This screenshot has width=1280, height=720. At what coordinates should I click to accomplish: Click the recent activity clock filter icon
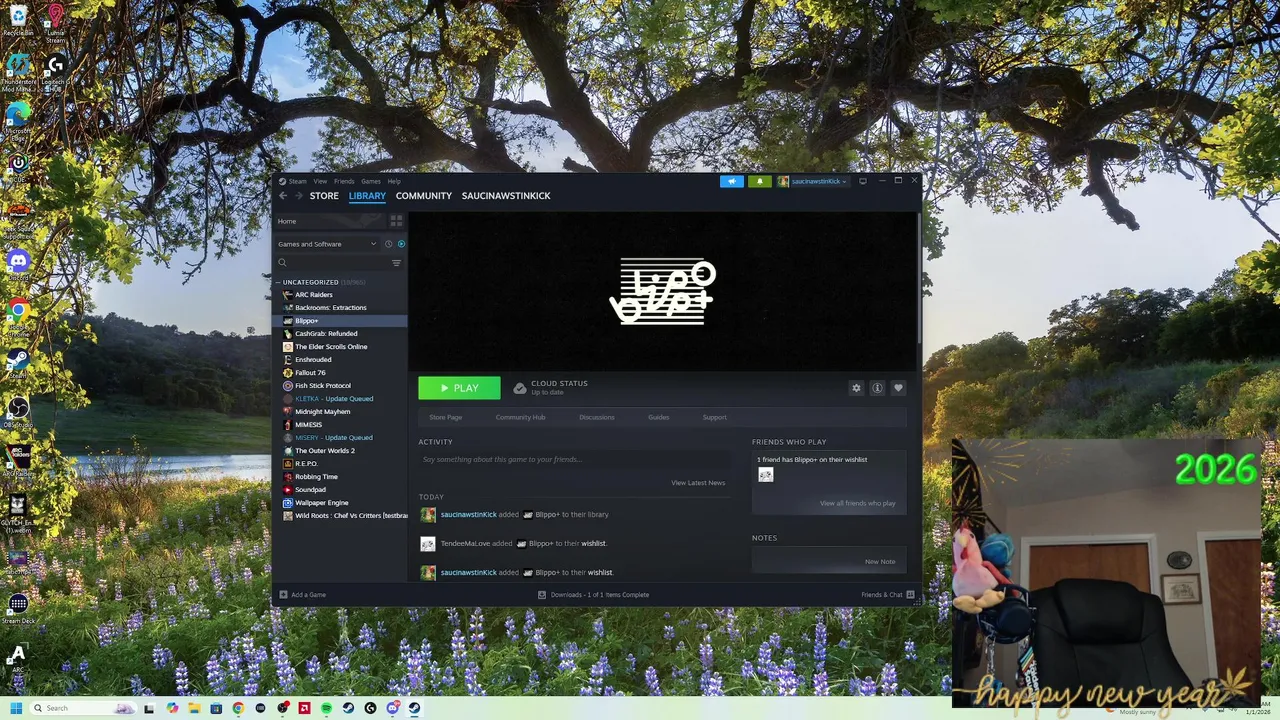pyautogui.click(x=389, y=244)
